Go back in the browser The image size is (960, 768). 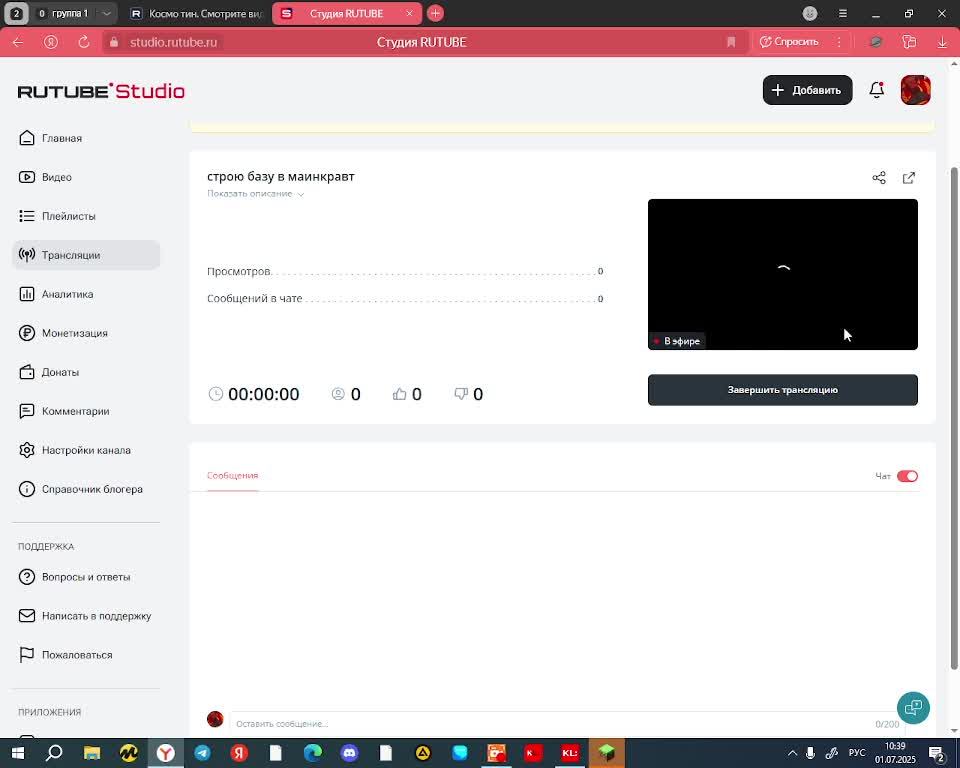pyautogui.click(x=18, y=42)
